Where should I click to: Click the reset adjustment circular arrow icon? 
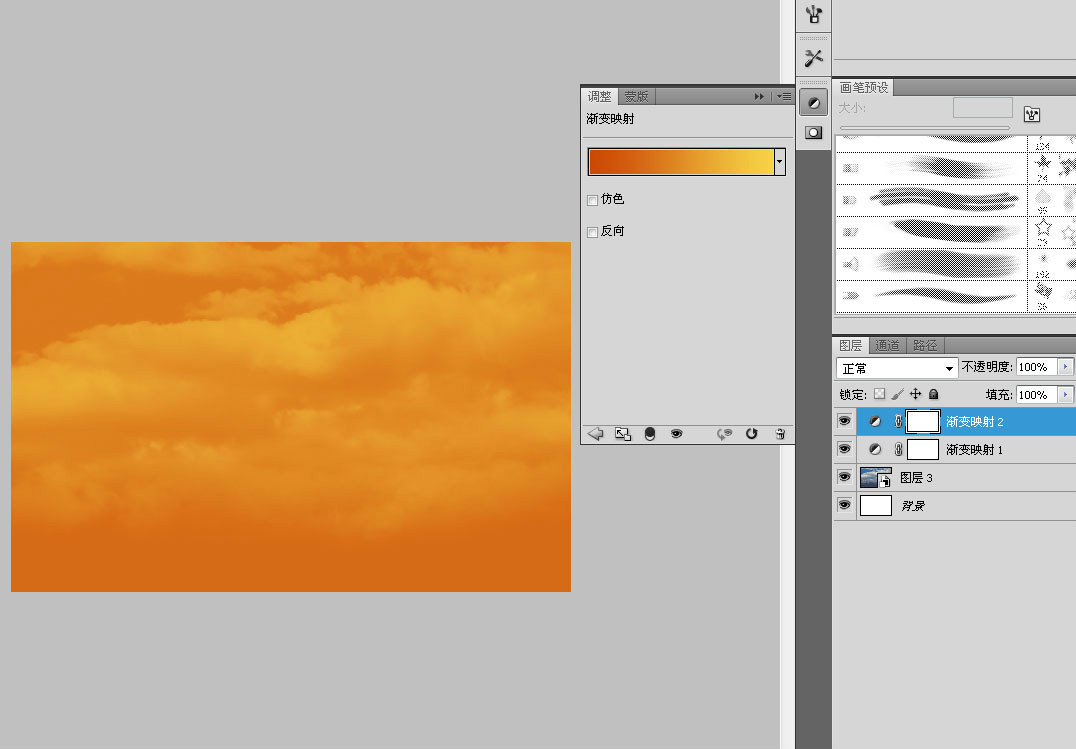point(751,434)
